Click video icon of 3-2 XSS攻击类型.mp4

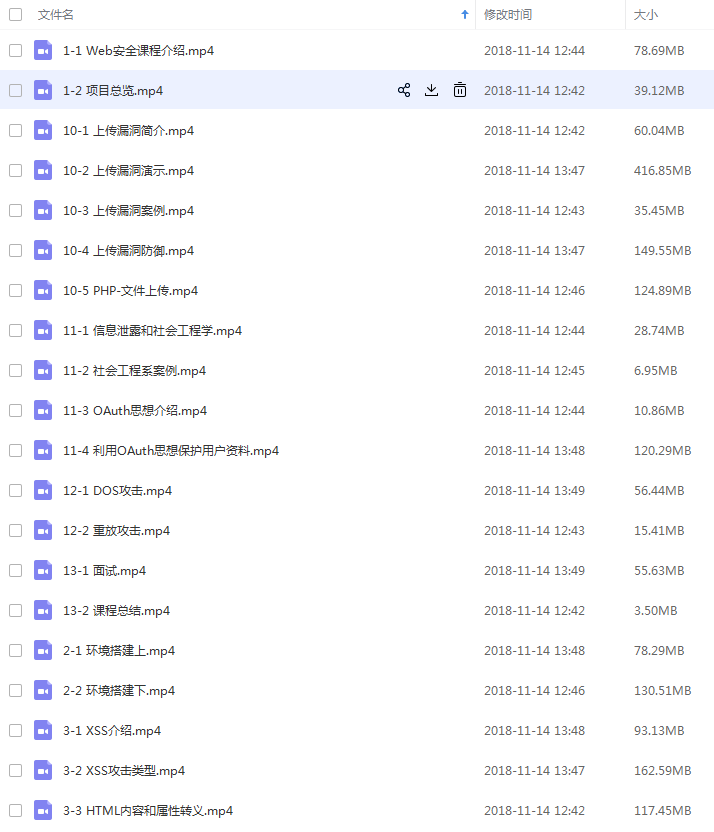[x=43, y=770]
